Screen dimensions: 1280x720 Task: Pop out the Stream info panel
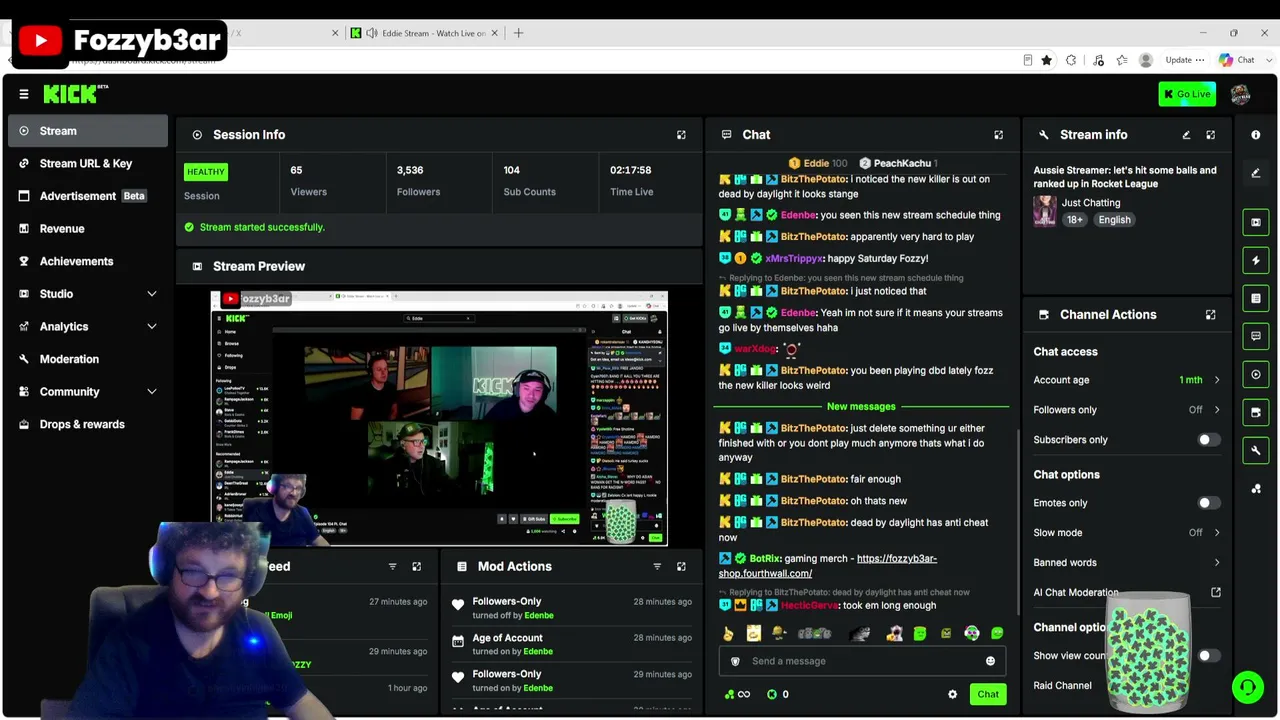[x=1210, y=135]
